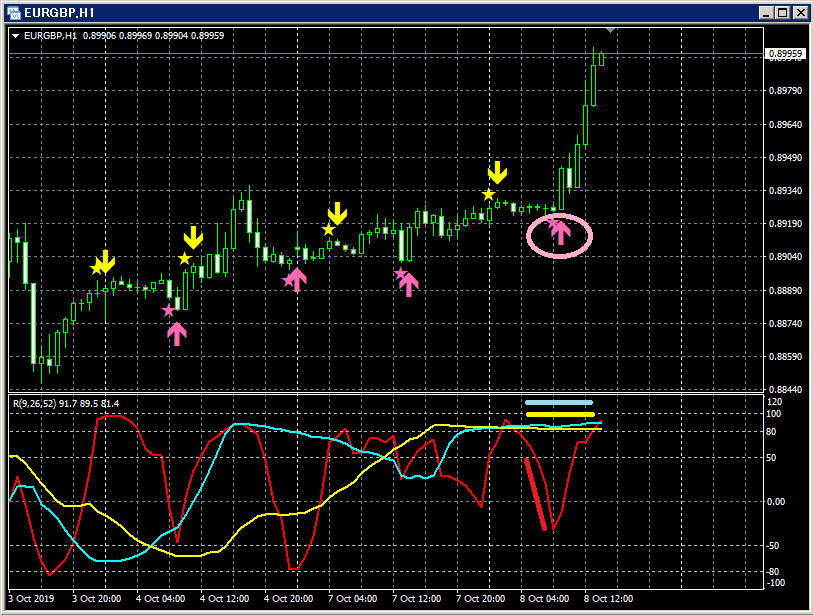Click the 7 Oct 12:00 time label
This screenshot has width=813, height=615.
(416, 598)
